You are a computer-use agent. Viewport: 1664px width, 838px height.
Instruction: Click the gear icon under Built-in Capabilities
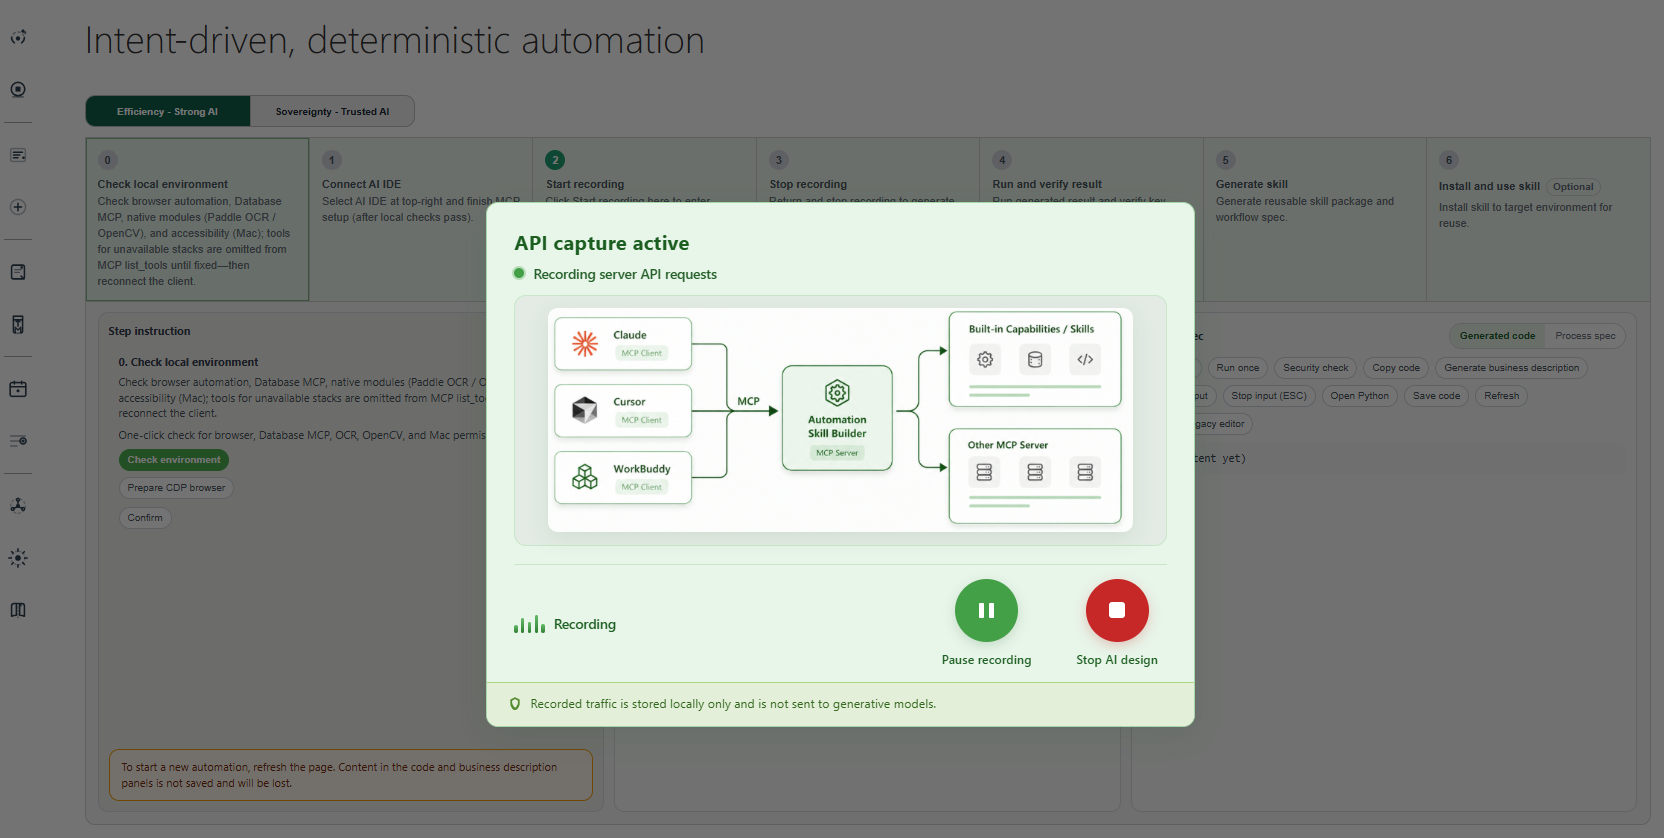(x=985, y=360)
